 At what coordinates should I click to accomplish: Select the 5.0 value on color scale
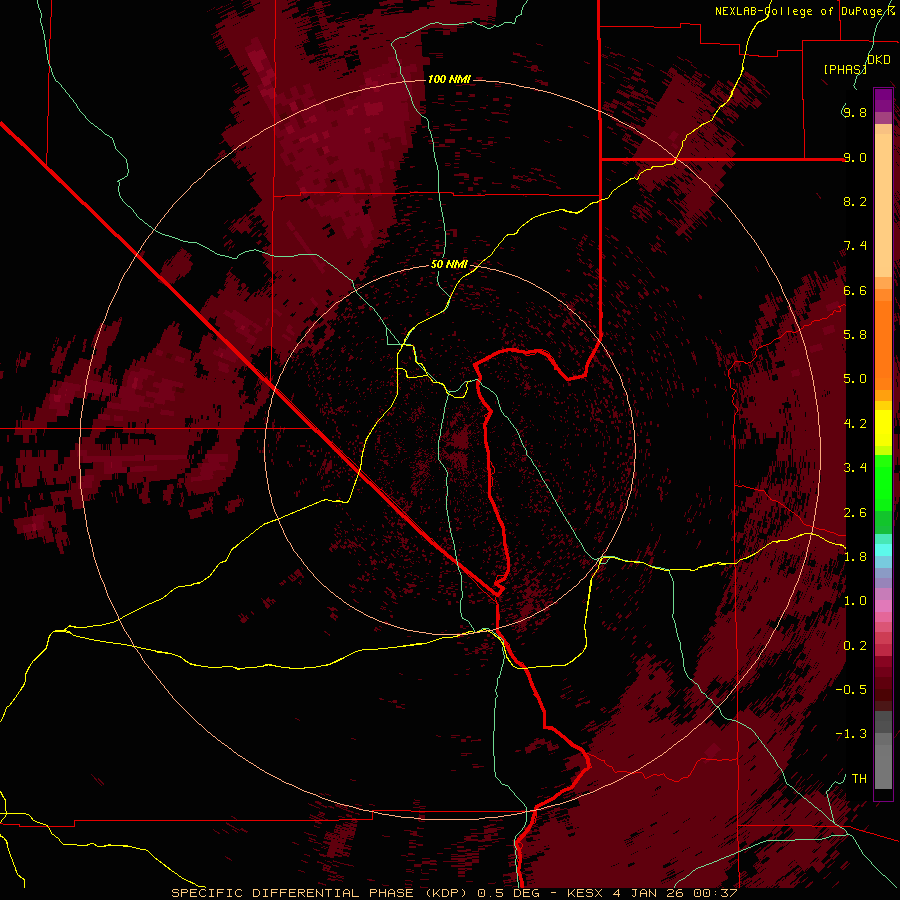click(855, 379)
